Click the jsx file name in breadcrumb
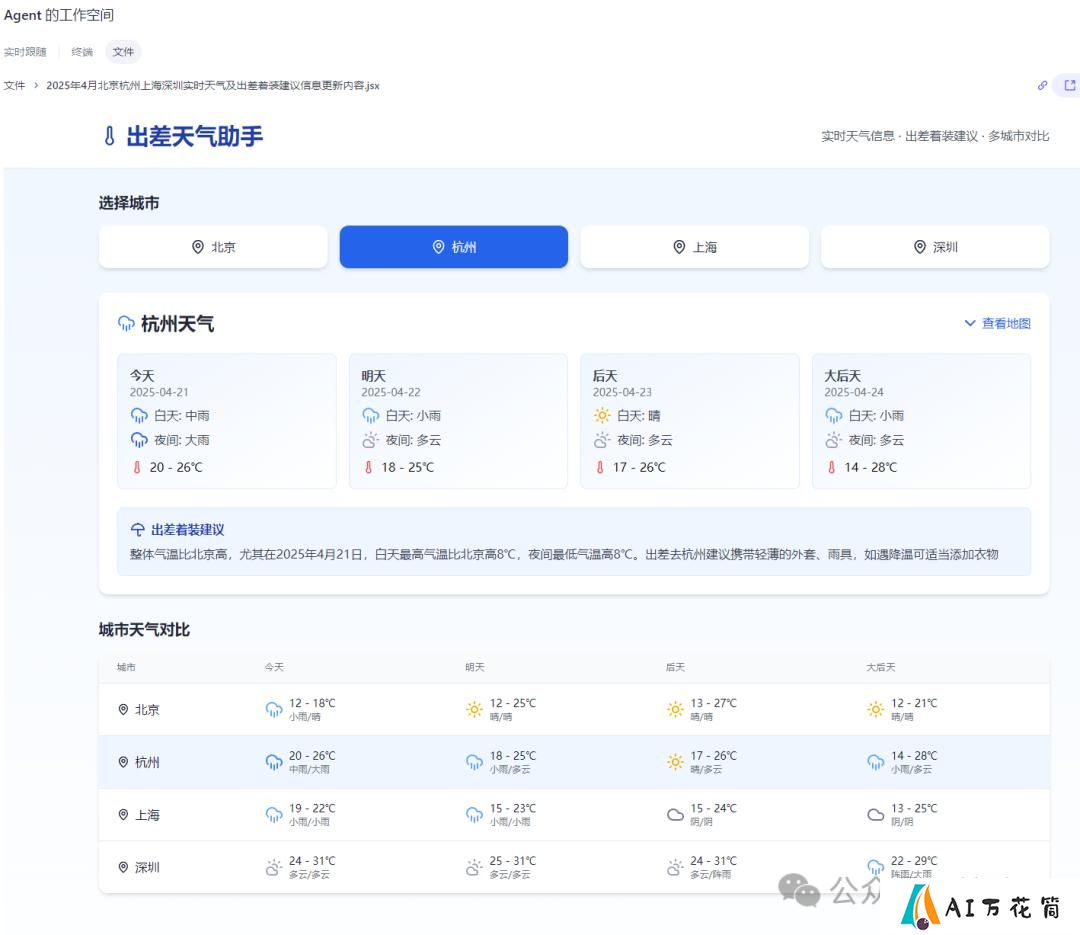1080x935 pixels. click(213, 85)
